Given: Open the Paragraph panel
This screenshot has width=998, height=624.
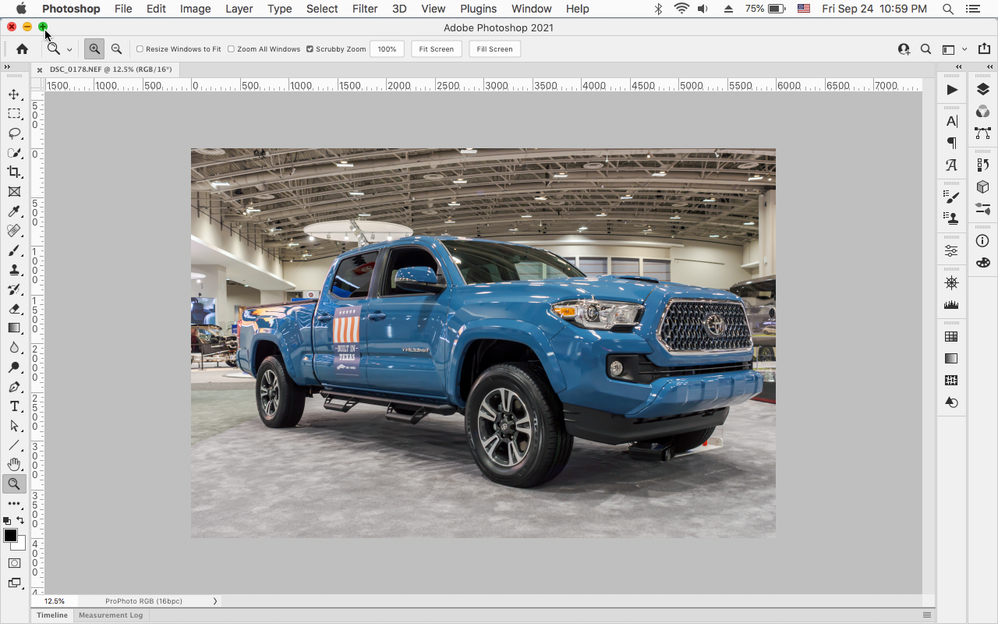Looking at the screenshot, I should tap(952, 143).
